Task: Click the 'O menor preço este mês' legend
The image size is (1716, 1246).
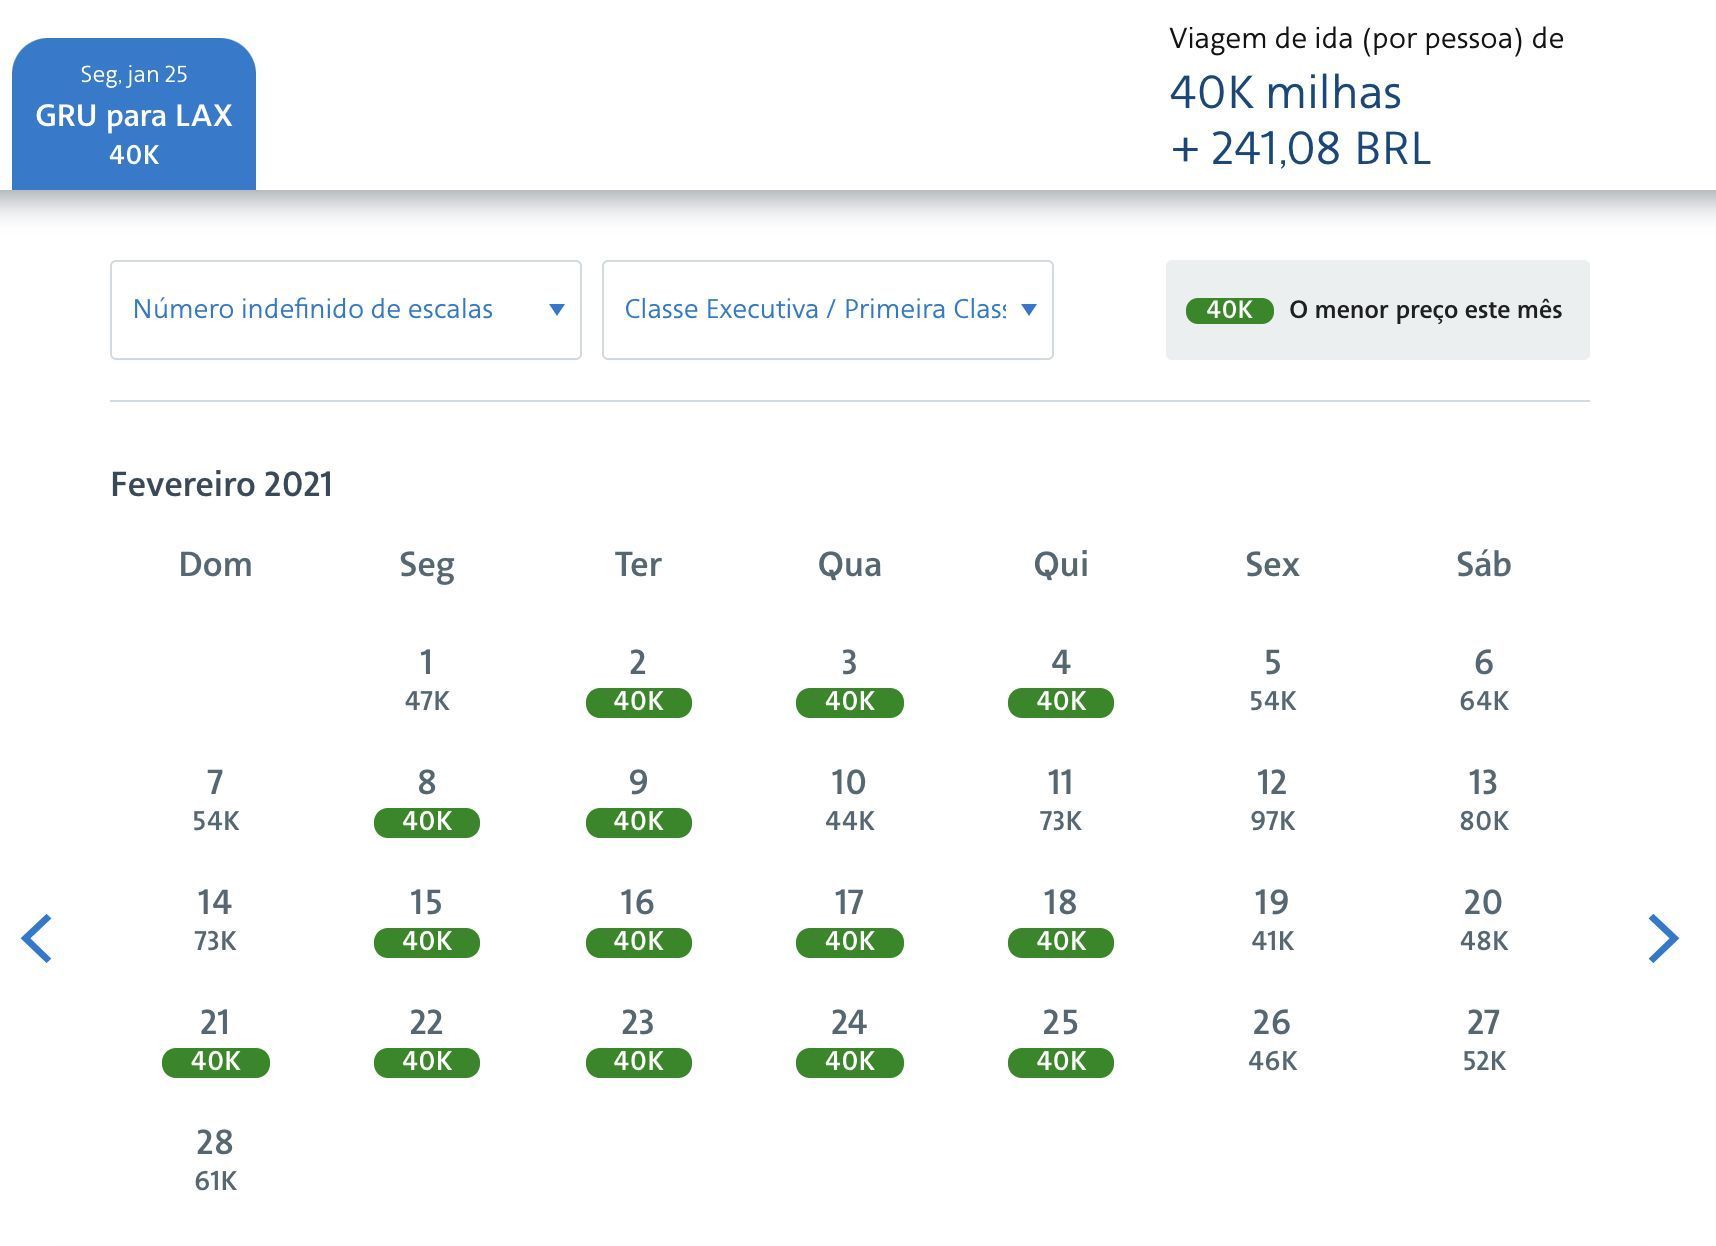Action: click(x=1378, y=310)
